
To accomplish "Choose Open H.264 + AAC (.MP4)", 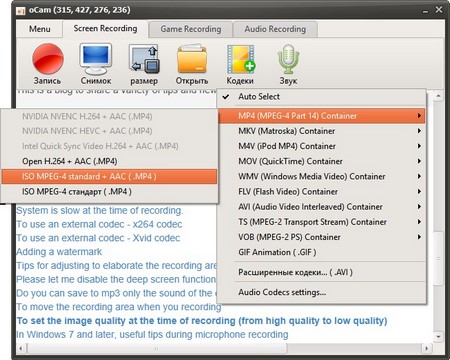I will pos(109,161).
